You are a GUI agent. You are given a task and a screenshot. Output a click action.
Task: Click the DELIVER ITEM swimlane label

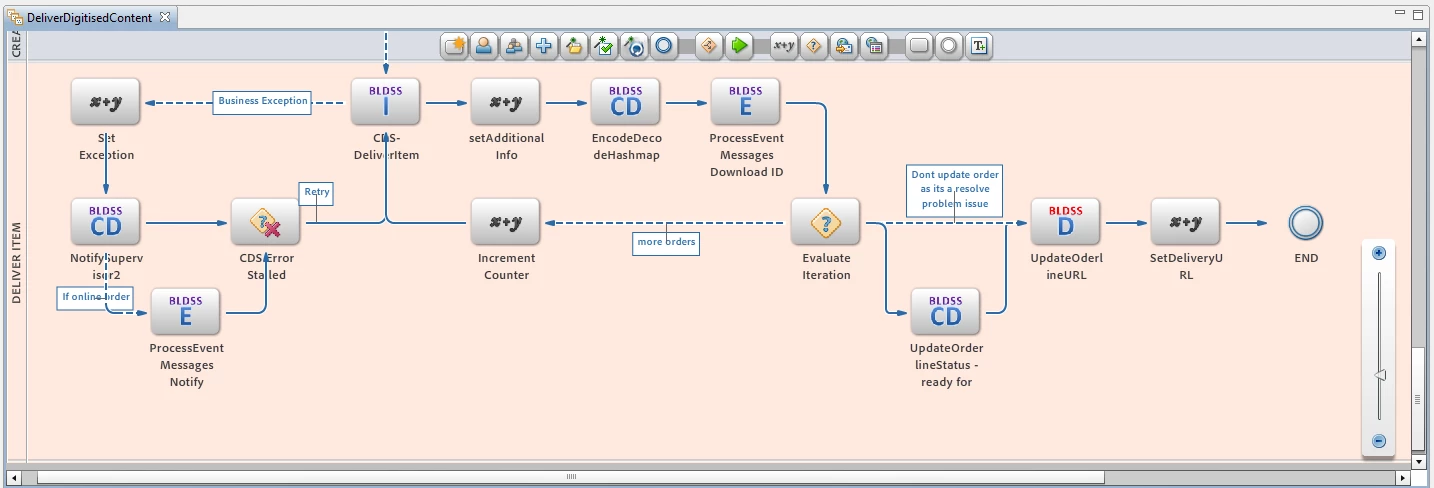pyautogui.click(x=16, y=262)
